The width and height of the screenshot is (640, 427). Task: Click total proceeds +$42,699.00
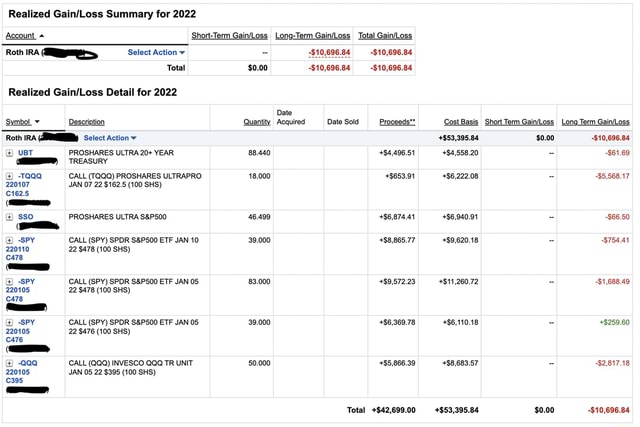pyautogui.click(x=393, y=410)
